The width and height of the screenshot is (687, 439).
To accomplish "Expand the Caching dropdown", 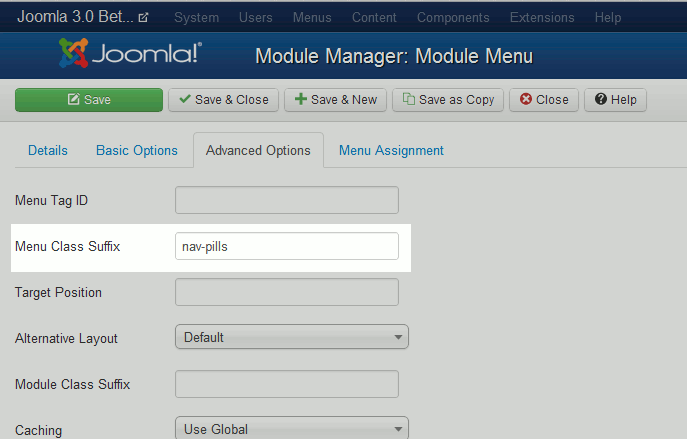I will point(292,429).
